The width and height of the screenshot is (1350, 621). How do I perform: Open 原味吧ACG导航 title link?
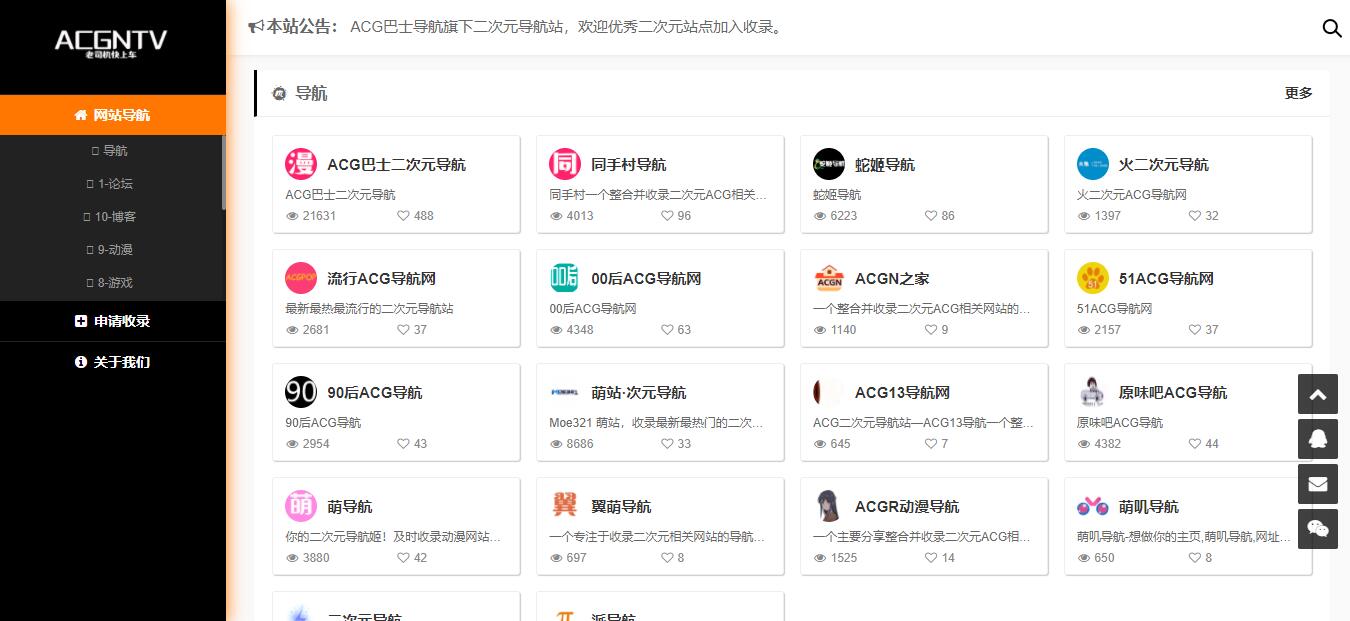pyautogui.click(x=1172, y=392)
